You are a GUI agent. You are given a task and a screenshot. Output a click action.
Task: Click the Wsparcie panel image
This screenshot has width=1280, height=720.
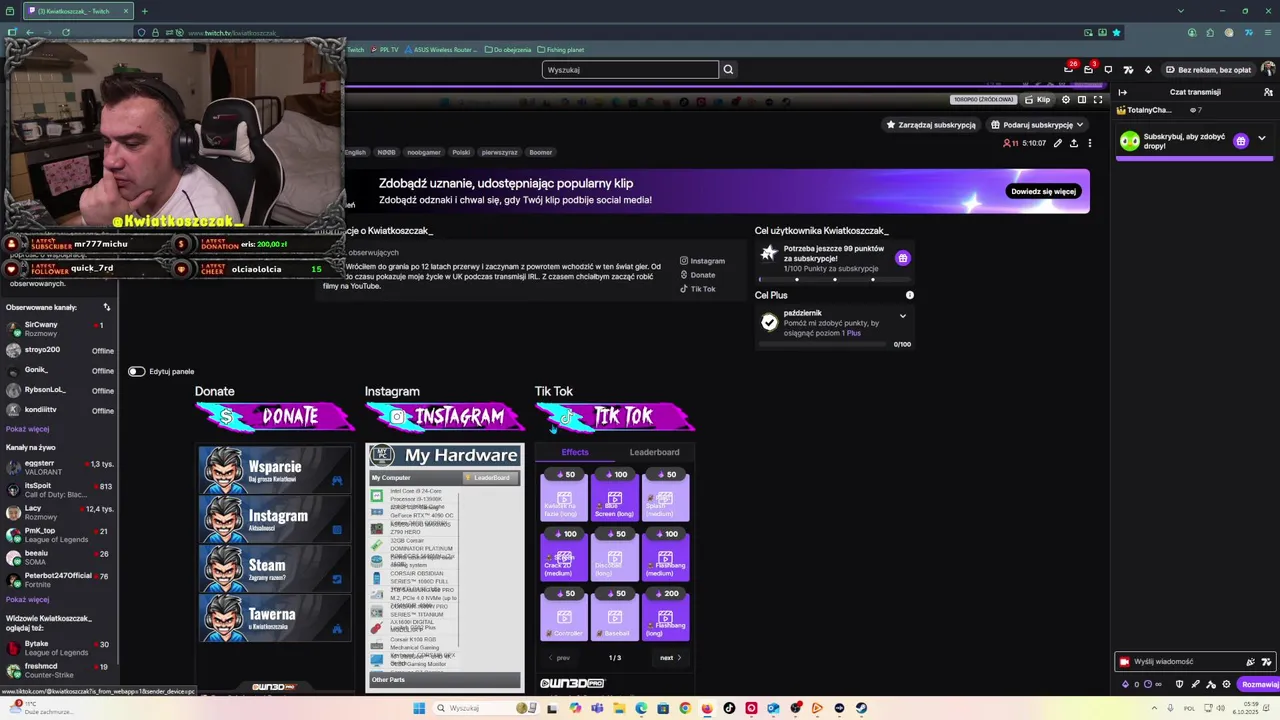point(274,470)
